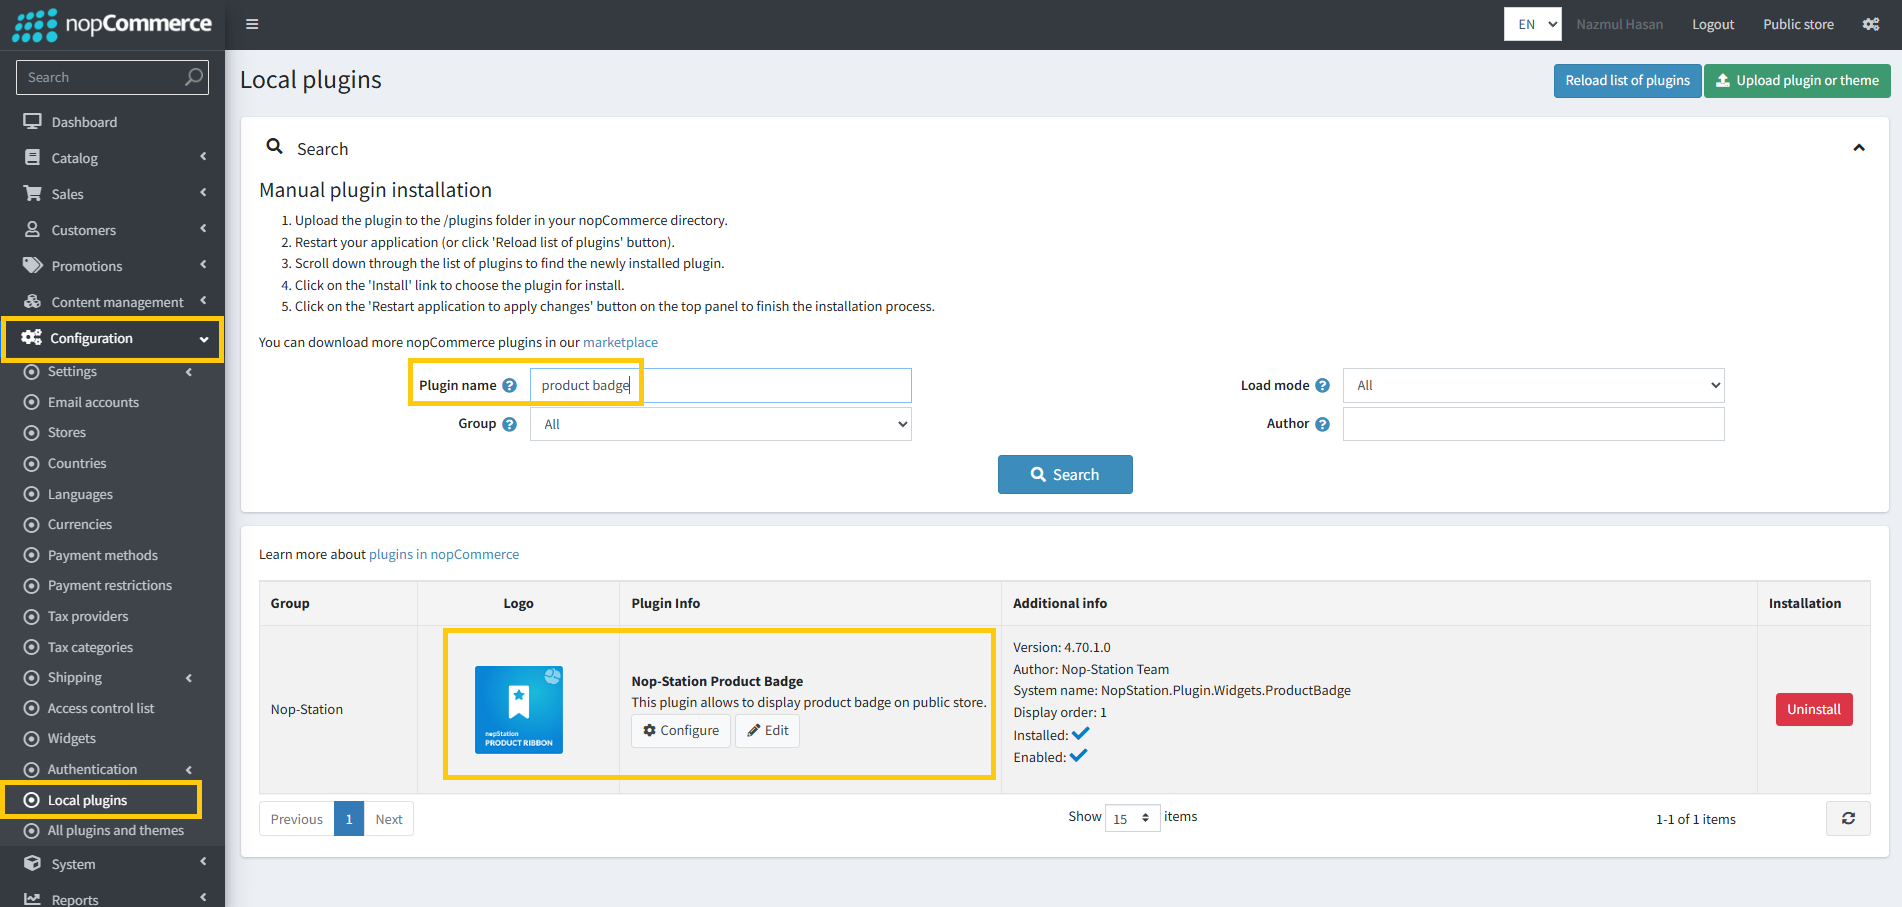The width and height of the screenshot is (1902, 907).
Task: Click the Dashboard monitor icon
Action: pos(33,121)
